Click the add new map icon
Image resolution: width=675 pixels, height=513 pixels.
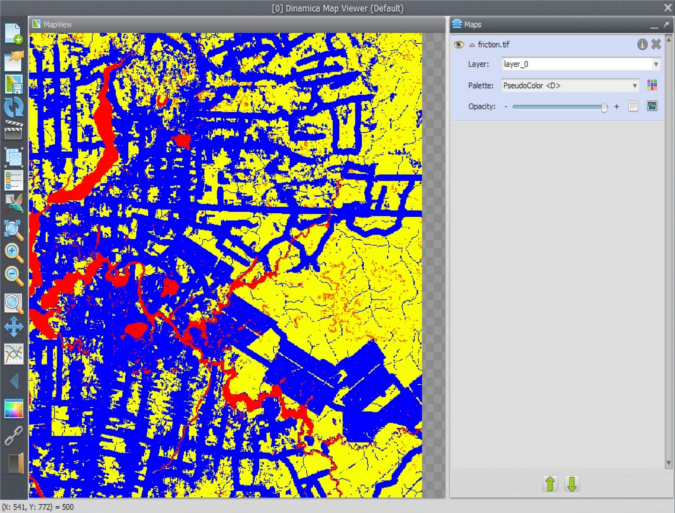click(x=14, y=33)
